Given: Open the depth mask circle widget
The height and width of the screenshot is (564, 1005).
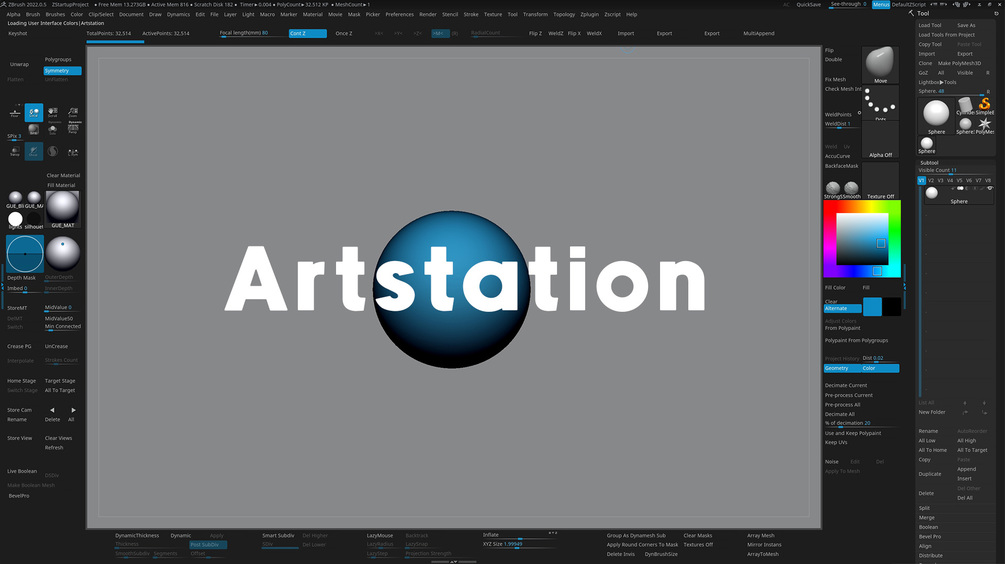Looking at the screenshot, I should click(25, 254).
